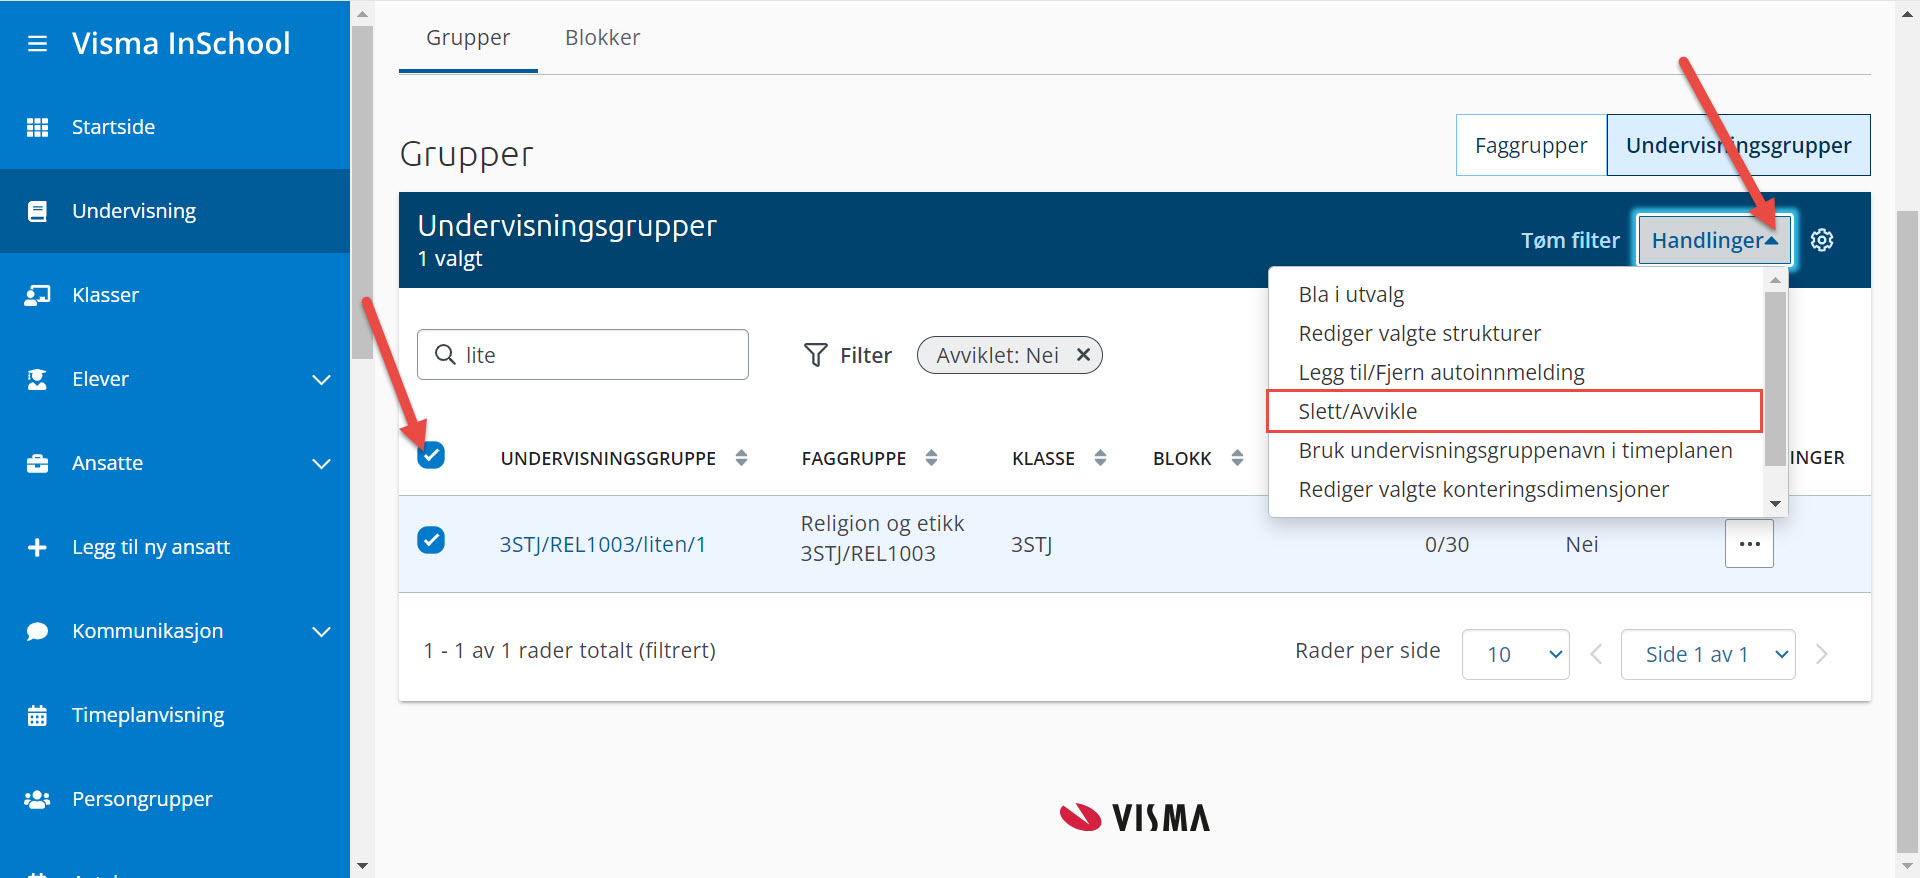The image size is (1920, 878).
Task: Open table settings gear icon
Action: (x=1822, y=240)
